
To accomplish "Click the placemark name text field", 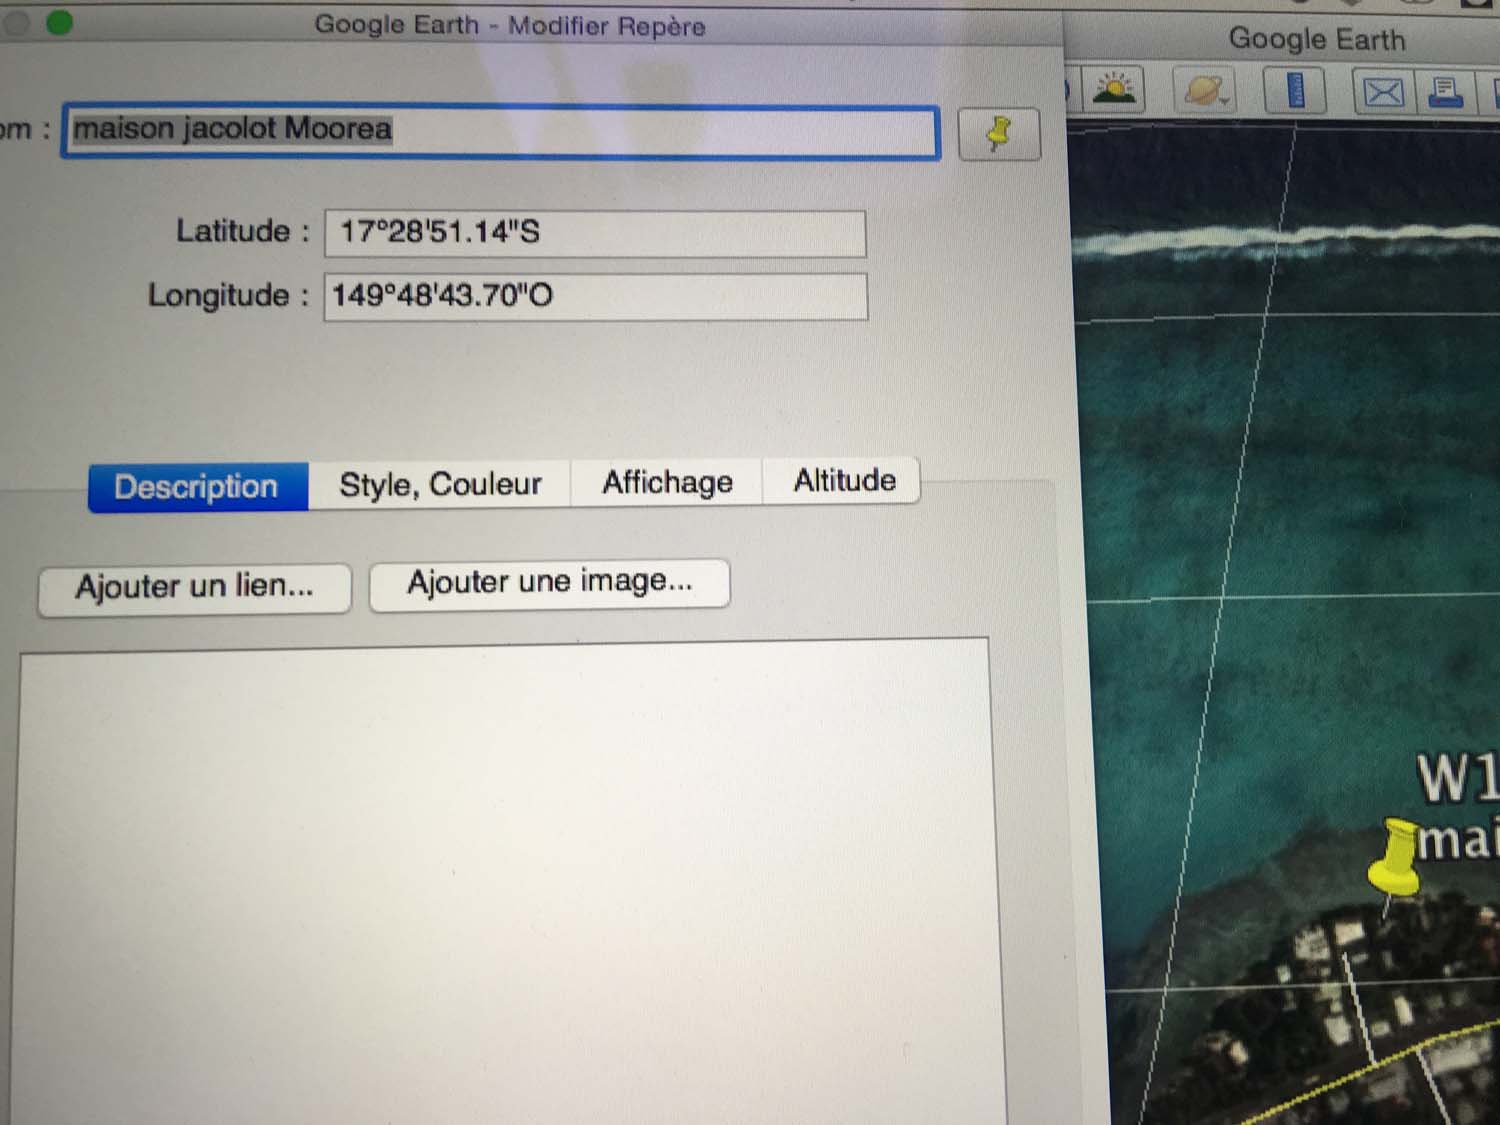I will 500,131.
